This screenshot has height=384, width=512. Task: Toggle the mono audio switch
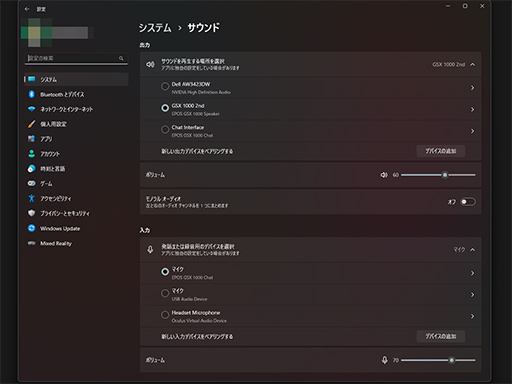pos(468,202)
